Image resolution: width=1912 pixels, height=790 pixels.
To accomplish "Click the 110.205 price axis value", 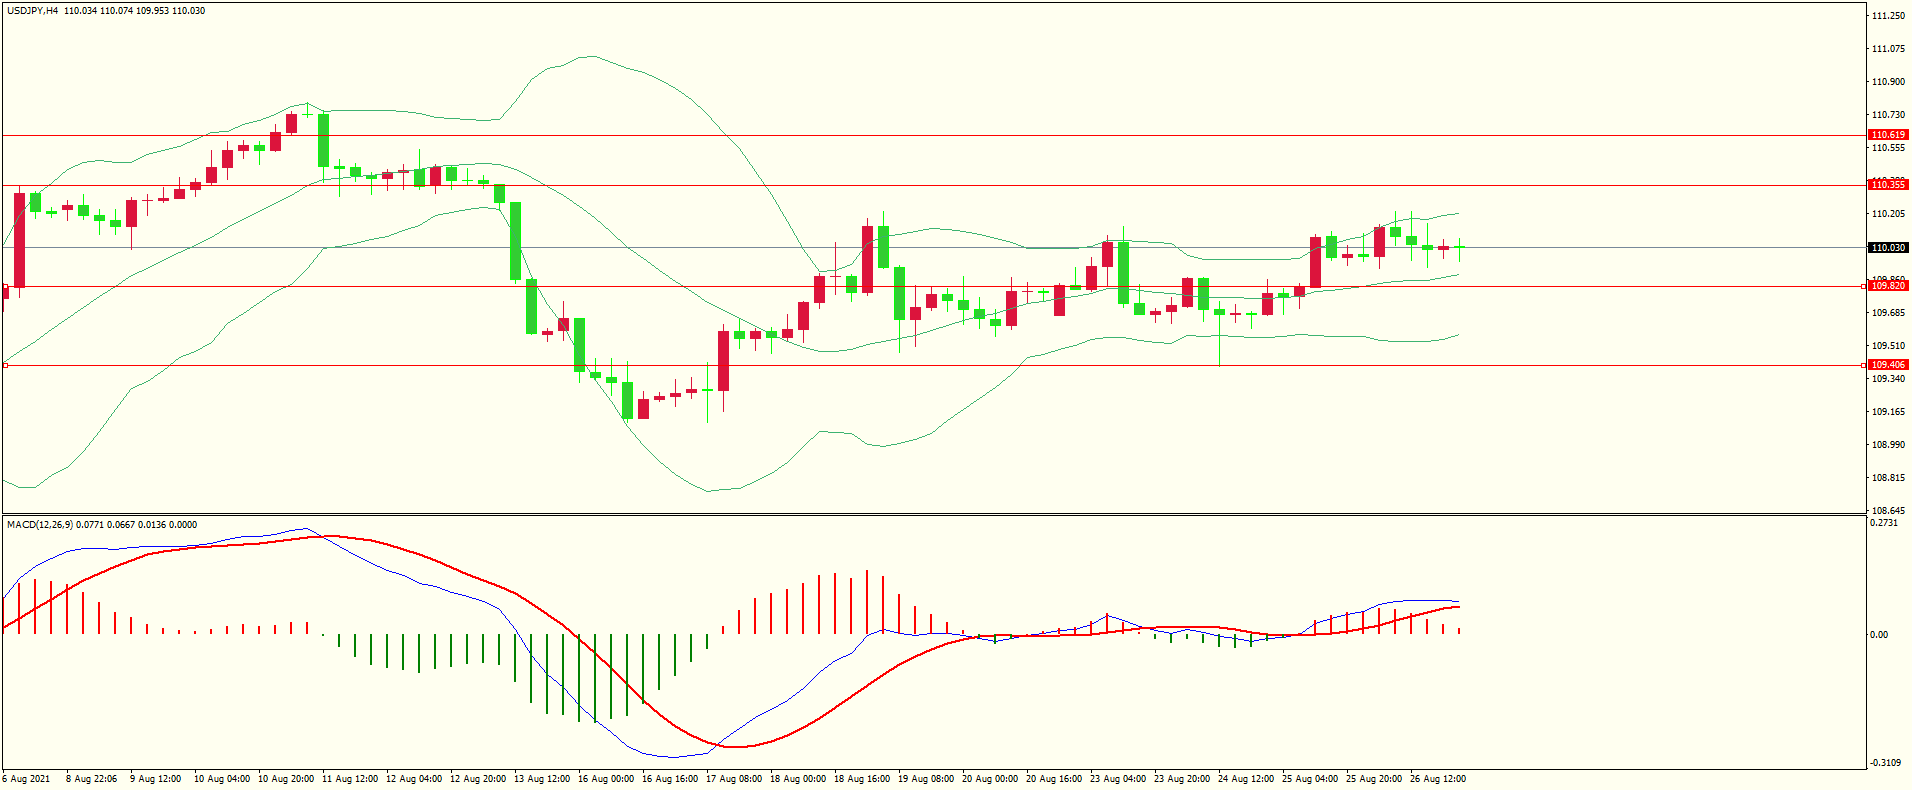I will (1888, 214).
